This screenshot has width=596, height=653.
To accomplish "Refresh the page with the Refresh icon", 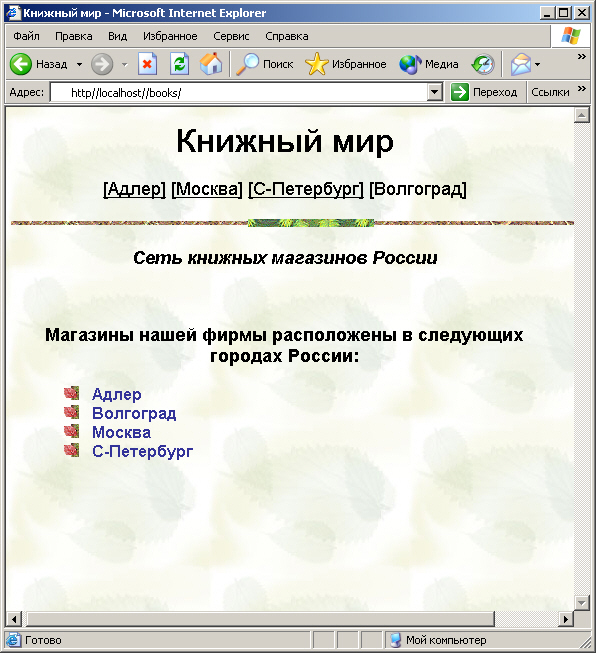I will tap(180, 64).
